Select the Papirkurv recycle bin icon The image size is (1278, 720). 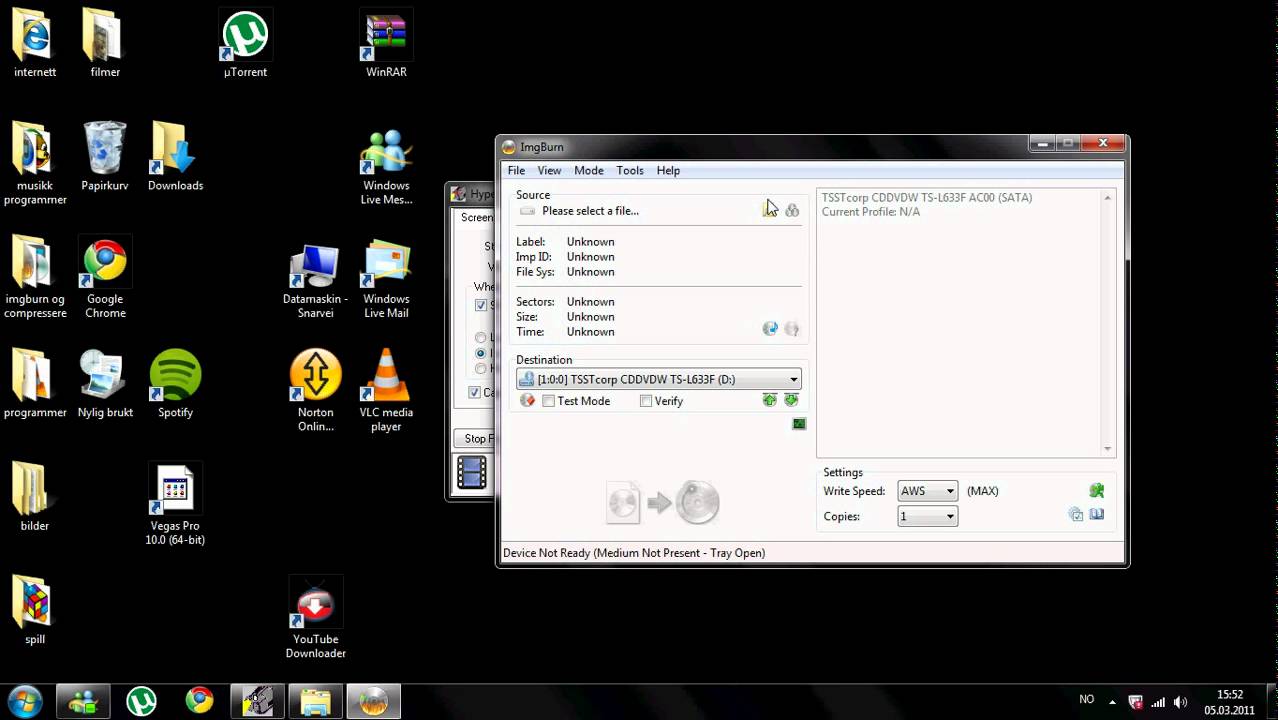coord(105,157)
